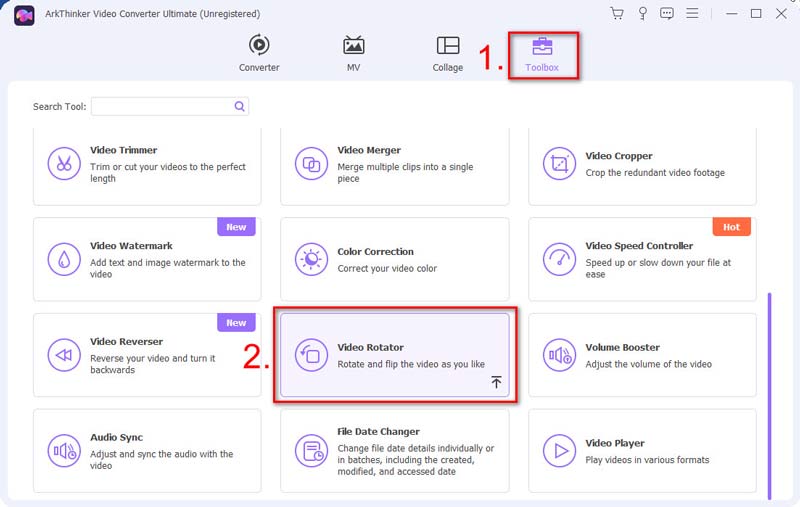The width and height of the screenshot is (800, 507).
Task: Open the feedback chat bubble icon
Action: [667, 13]
